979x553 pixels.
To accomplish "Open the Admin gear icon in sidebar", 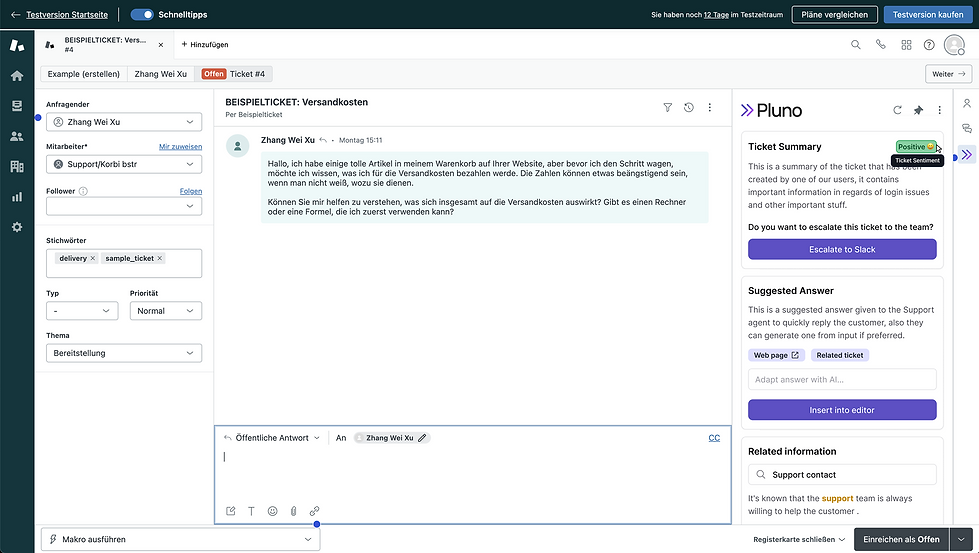I will coord(17,227).
